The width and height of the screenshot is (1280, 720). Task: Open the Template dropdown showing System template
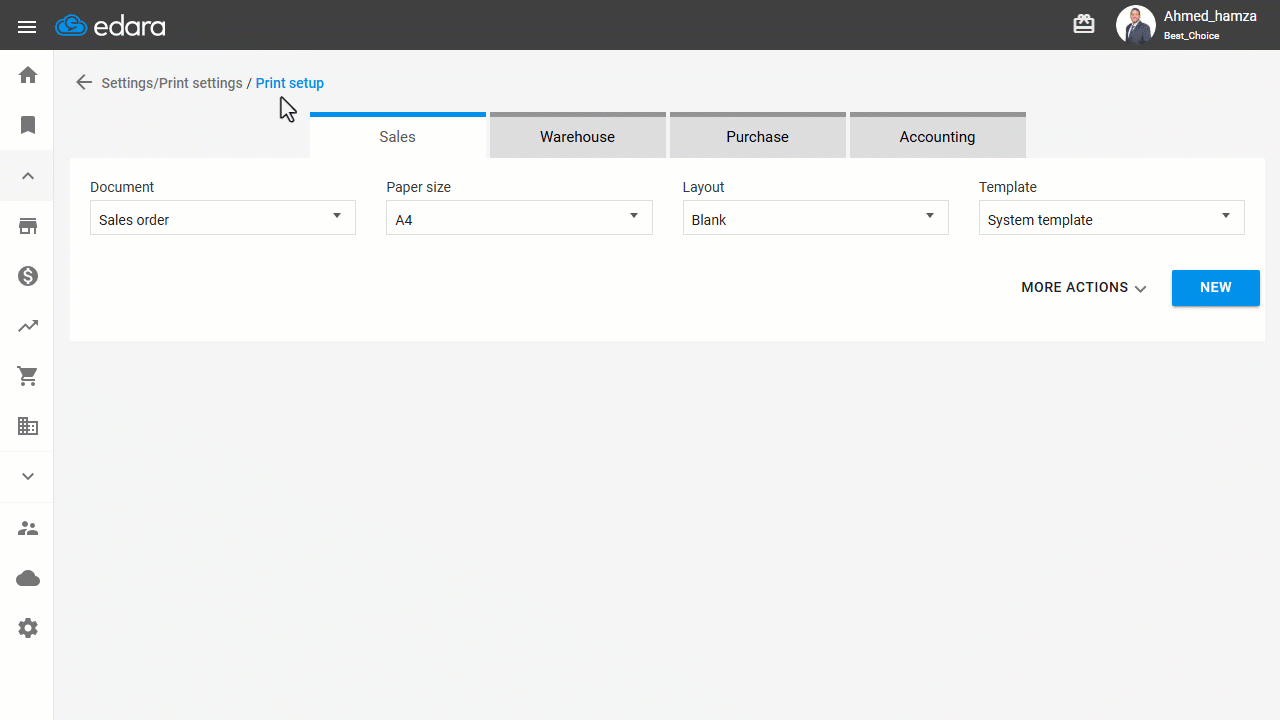[x=1112, y=218]
